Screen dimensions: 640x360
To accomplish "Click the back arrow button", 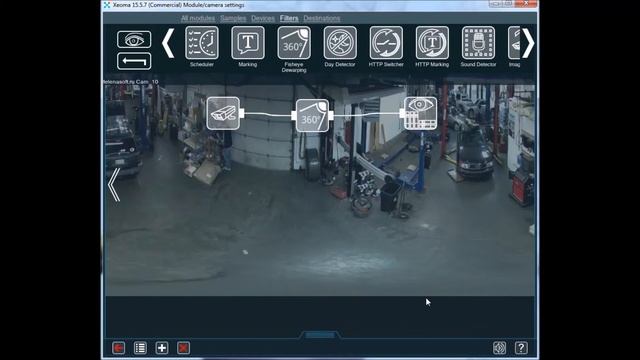I will point(134,61).
